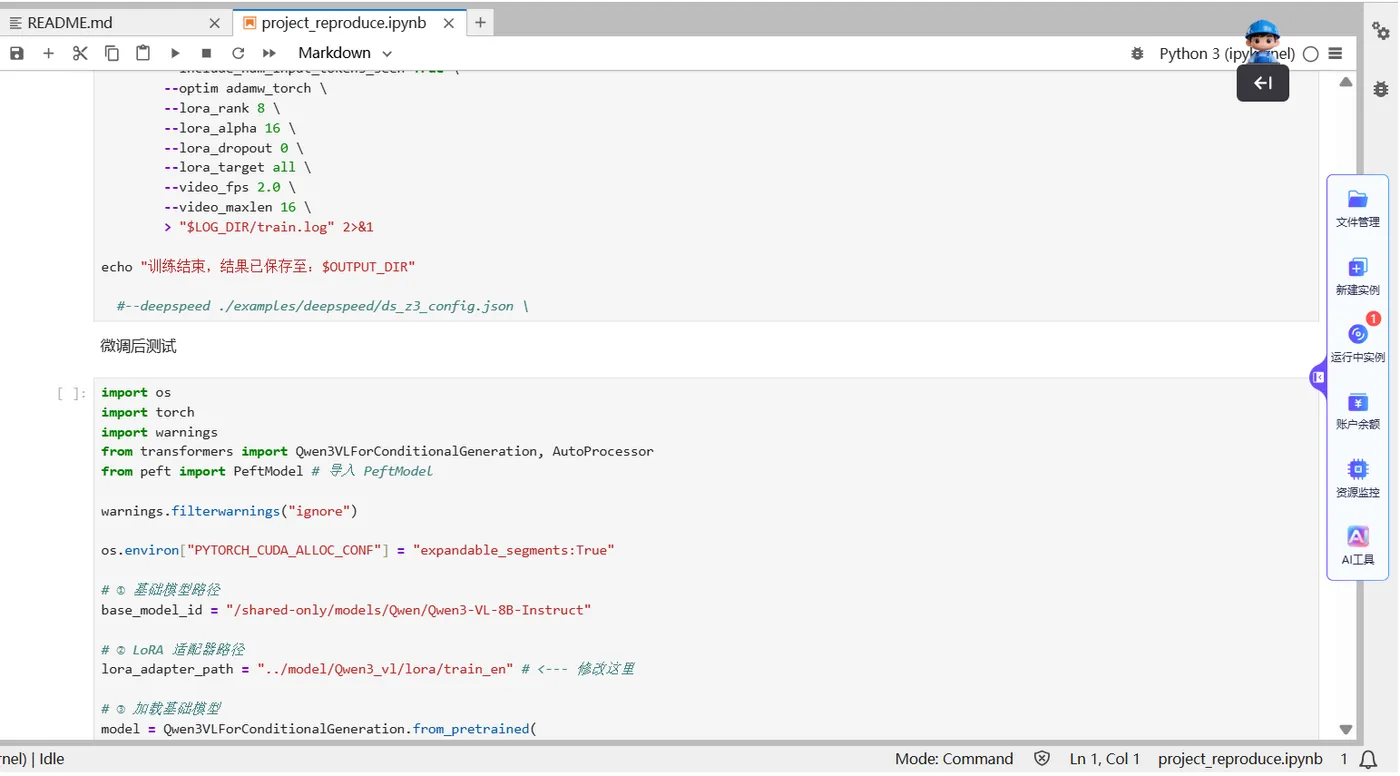Click the "--video_maxlen 16" line
The height and width of the screenshot is (776, 1400).
[x=238, y=207]
